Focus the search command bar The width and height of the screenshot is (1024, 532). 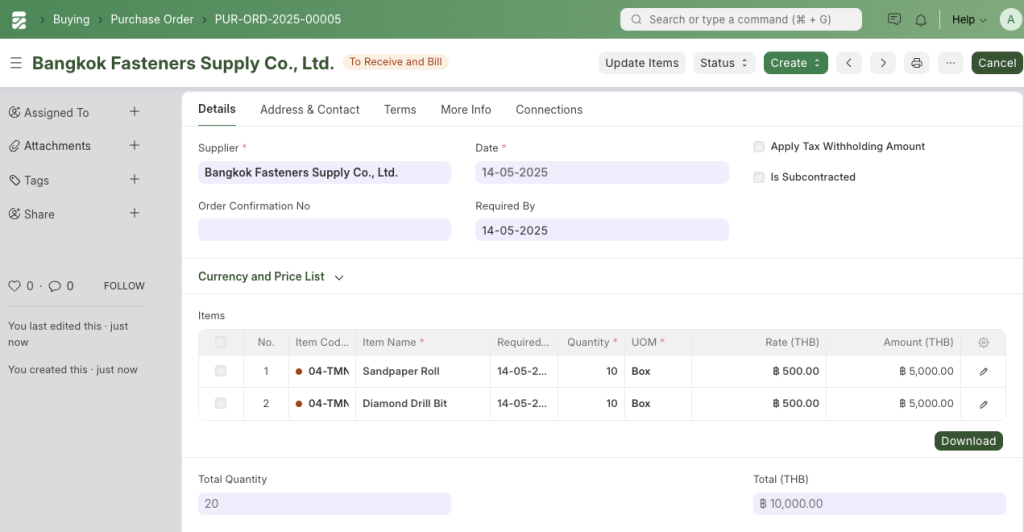741,20
